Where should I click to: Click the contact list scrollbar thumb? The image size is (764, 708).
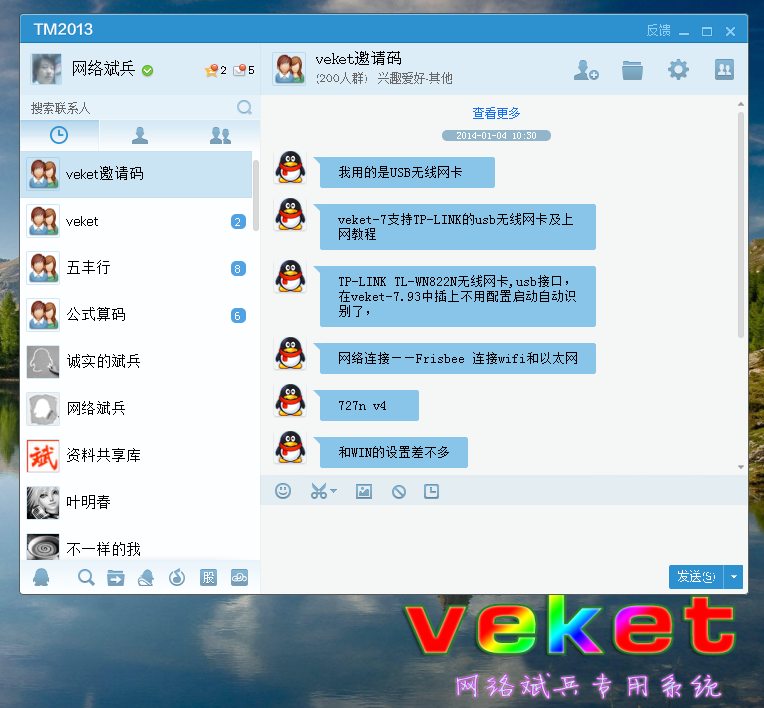[256, 195]
